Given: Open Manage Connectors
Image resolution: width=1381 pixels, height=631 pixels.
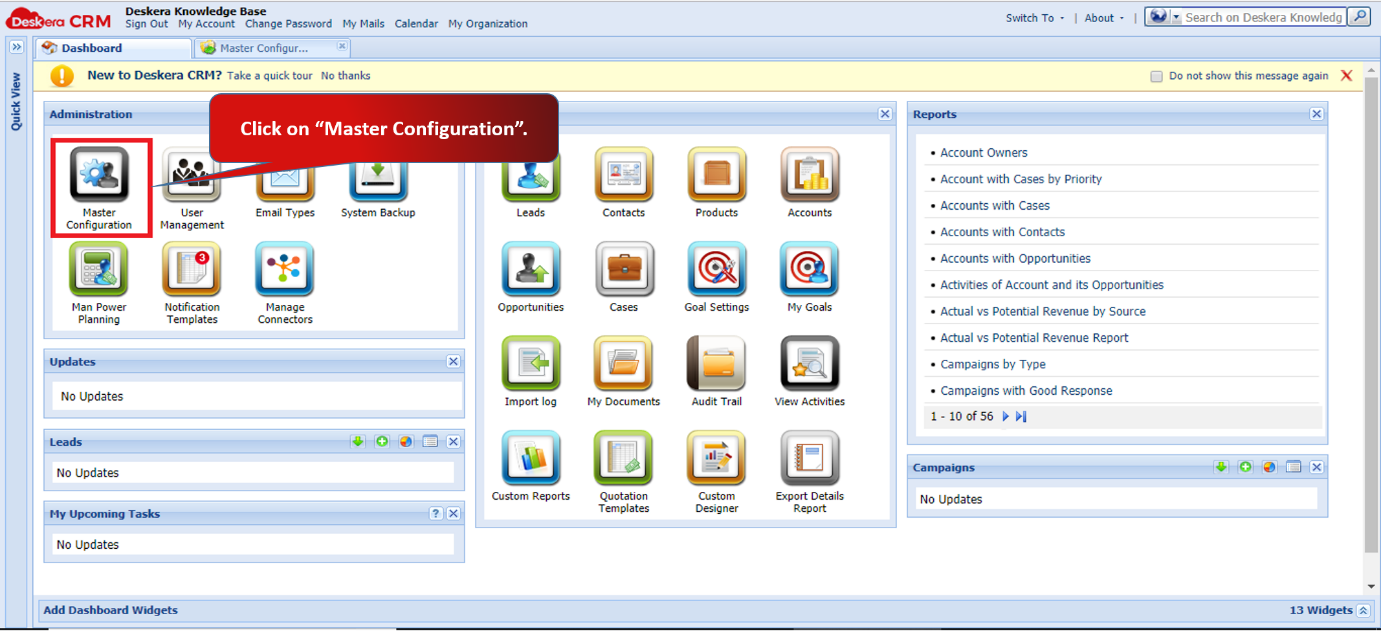Looking at the screenshot, I should pyautogui.click(x=285, y=271).
